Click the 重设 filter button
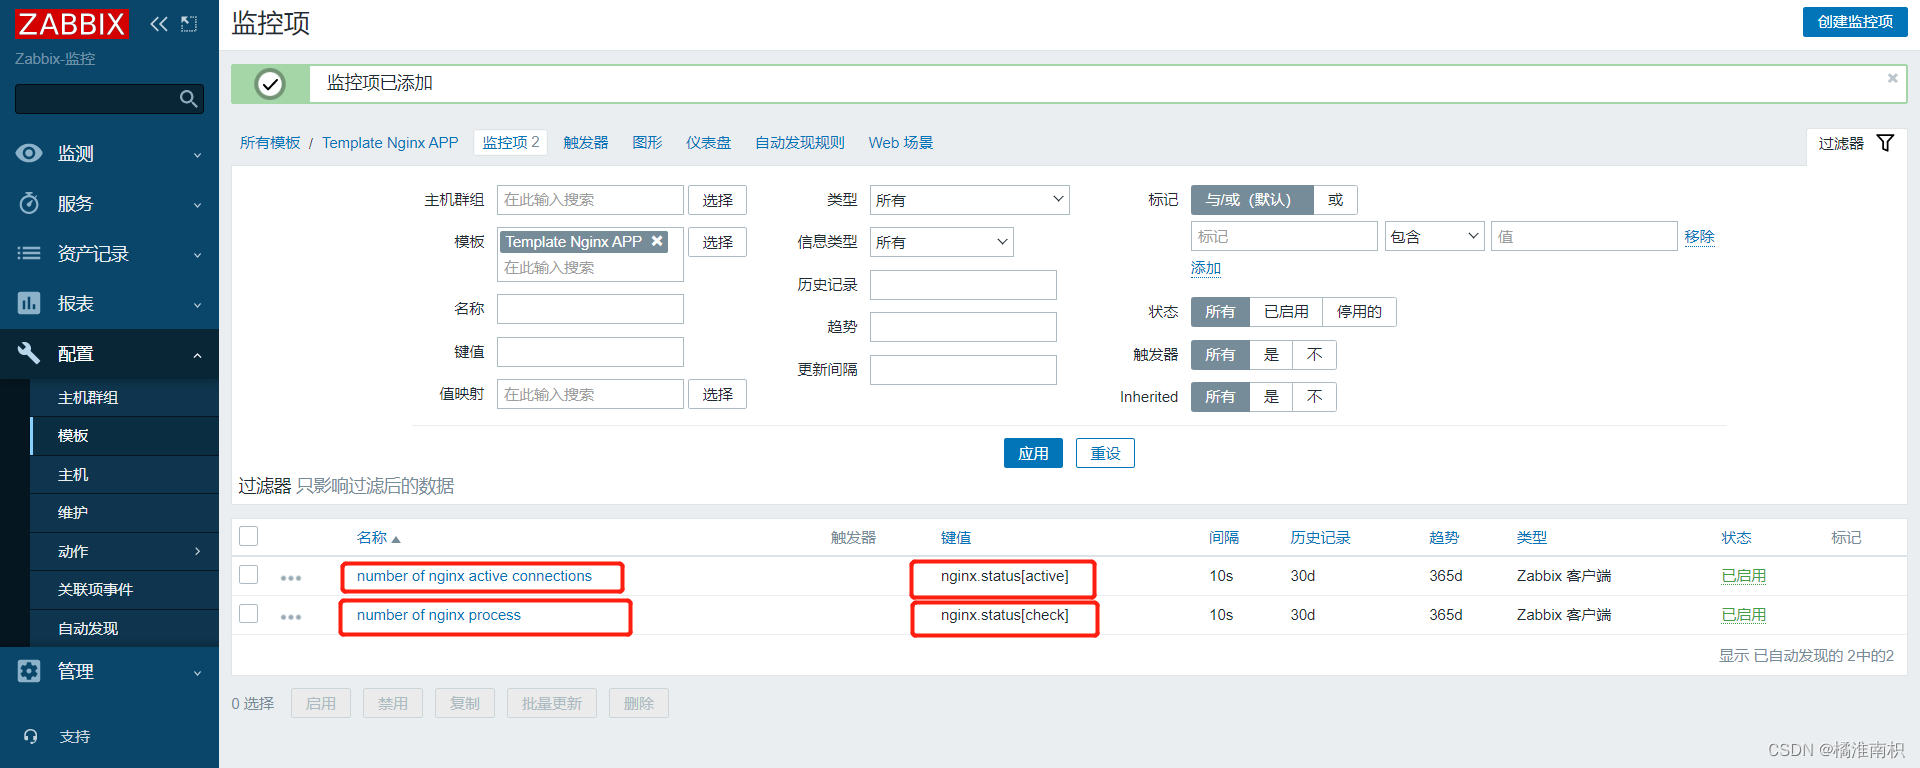Image resolution: width=1920 pixels, height=768 pixels. [x=1105, y=453]
